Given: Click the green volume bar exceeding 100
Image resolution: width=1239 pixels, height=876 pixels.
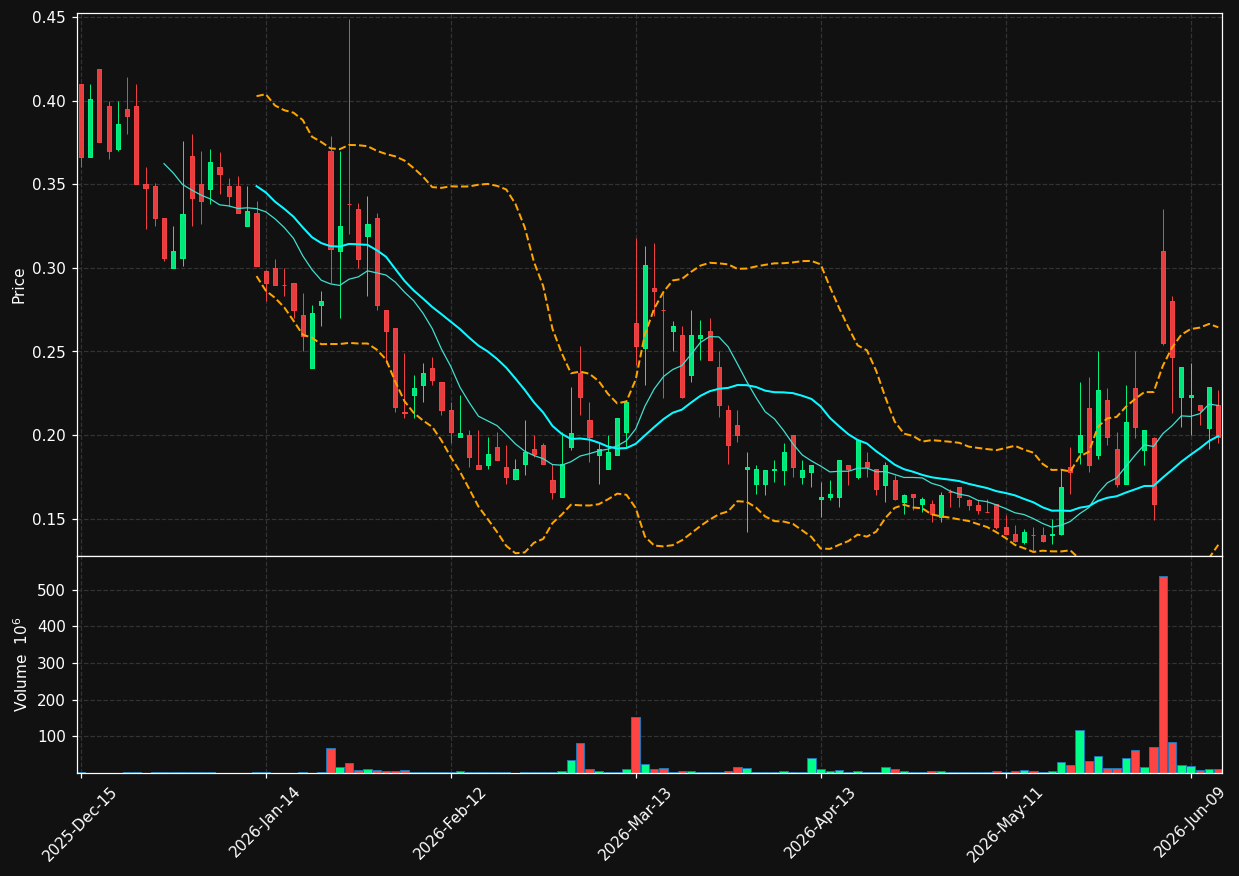Looking at the screenshot, I should [x=1080, y=752].
